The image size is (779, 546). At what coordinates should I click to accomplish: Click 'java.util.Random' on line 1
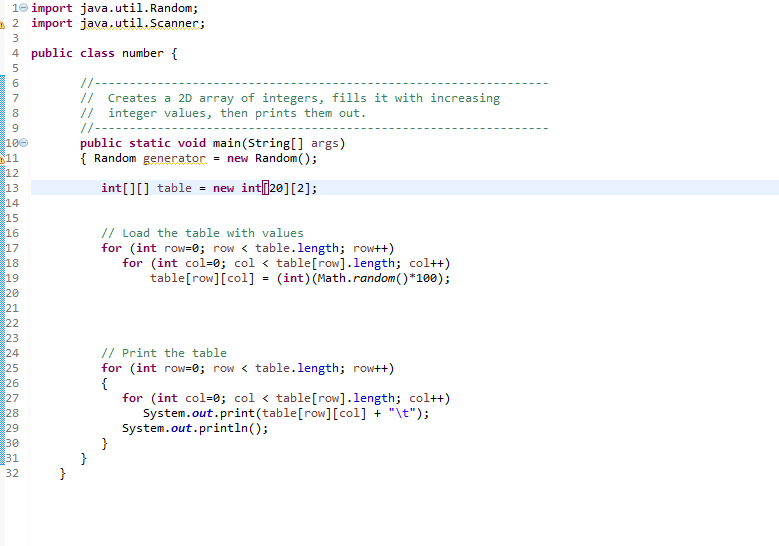tap(136, 8)
